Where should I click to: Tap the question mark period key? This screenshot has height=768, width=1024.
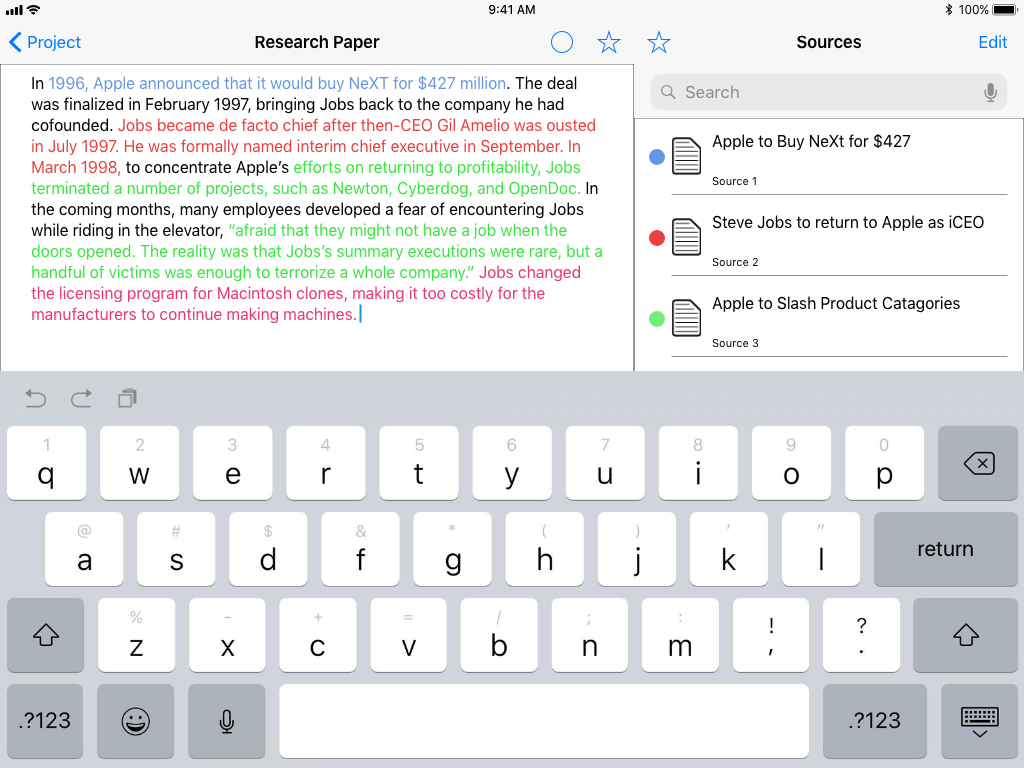(x=861, y=635)
